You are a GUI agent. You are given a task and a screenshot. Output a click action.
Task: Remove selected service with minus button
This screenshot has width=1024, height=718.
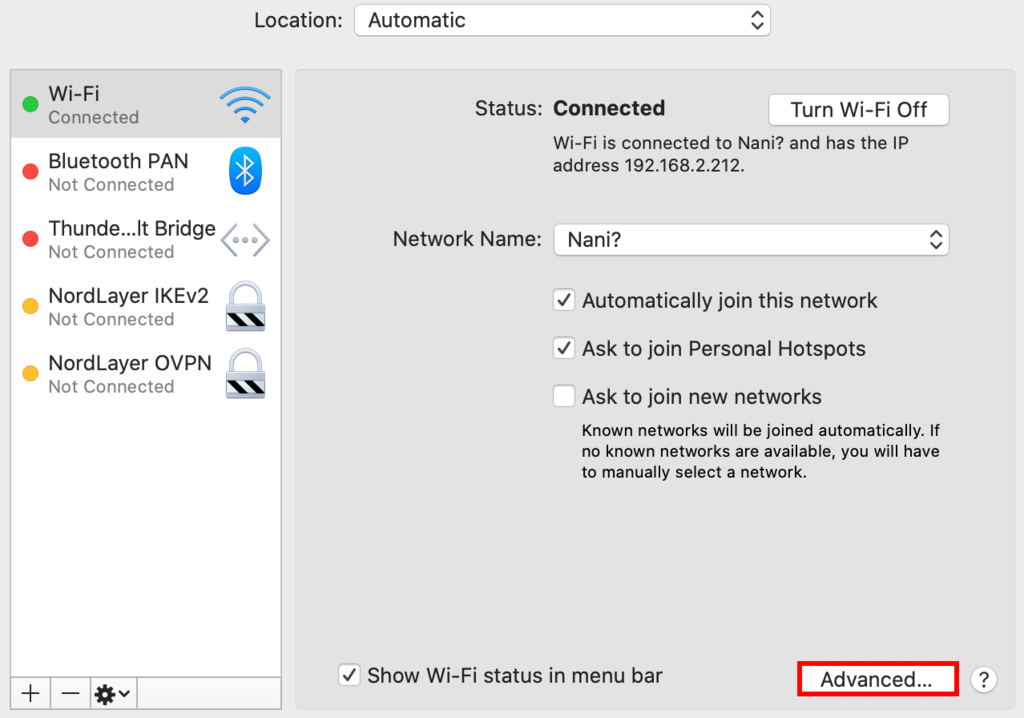[x=70, y=693]
